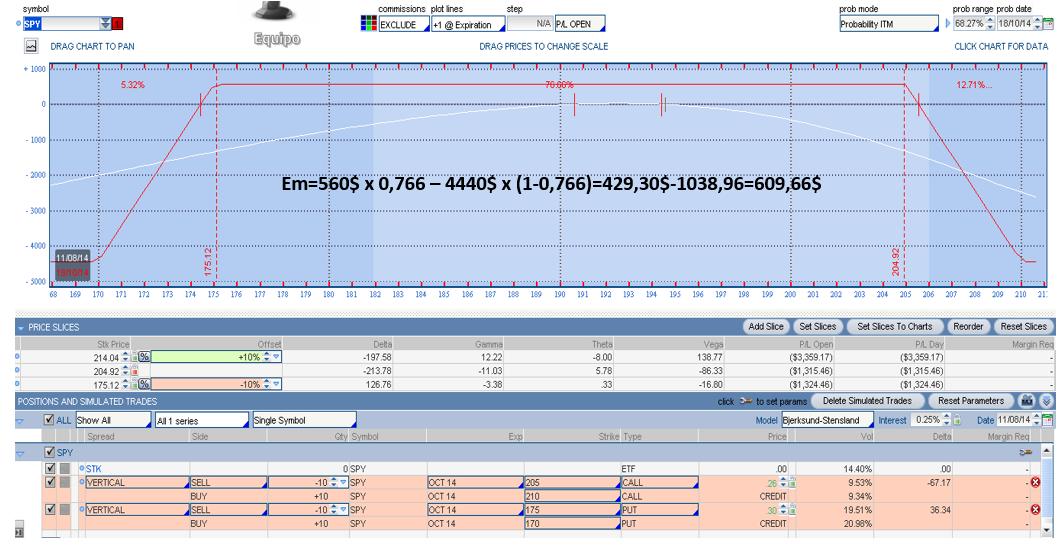The height and width of the screenshot is (557, 1060).
Task: Open the Bjerksund-Stensland model dropdown
Action: [827, 420]
